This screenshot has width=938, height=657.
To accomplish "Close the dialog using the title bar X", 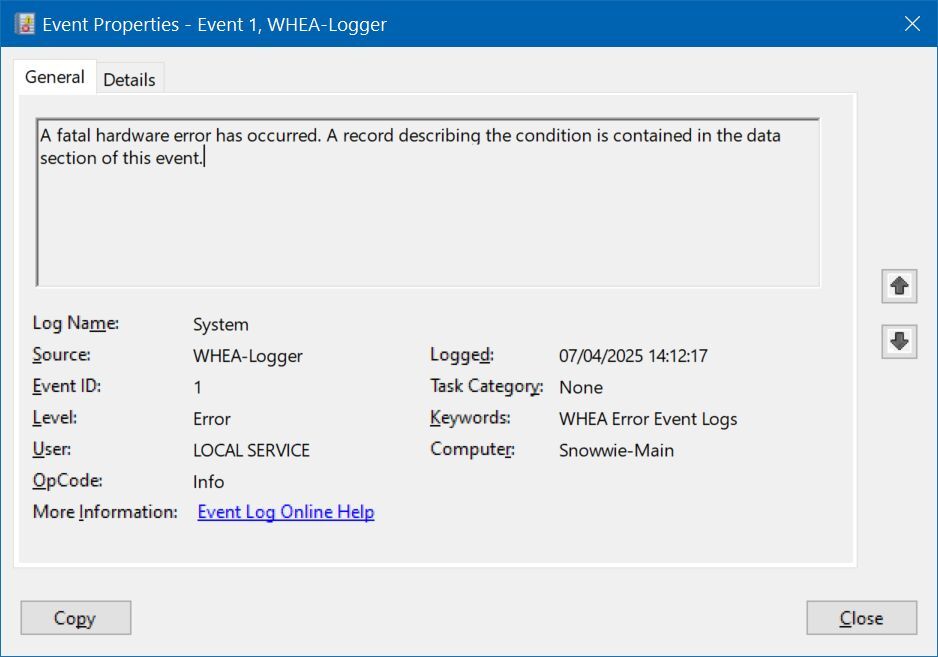I will [912, 24].
